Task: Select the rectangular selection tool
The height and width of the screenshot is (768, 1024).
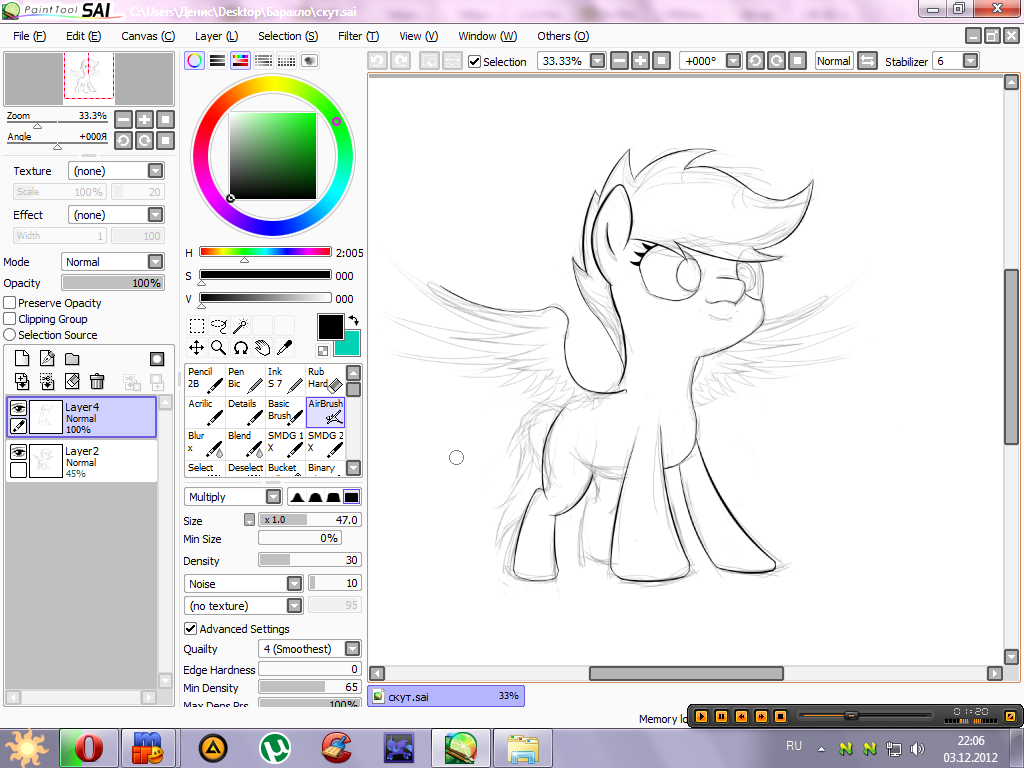Action: pos(197,325)
